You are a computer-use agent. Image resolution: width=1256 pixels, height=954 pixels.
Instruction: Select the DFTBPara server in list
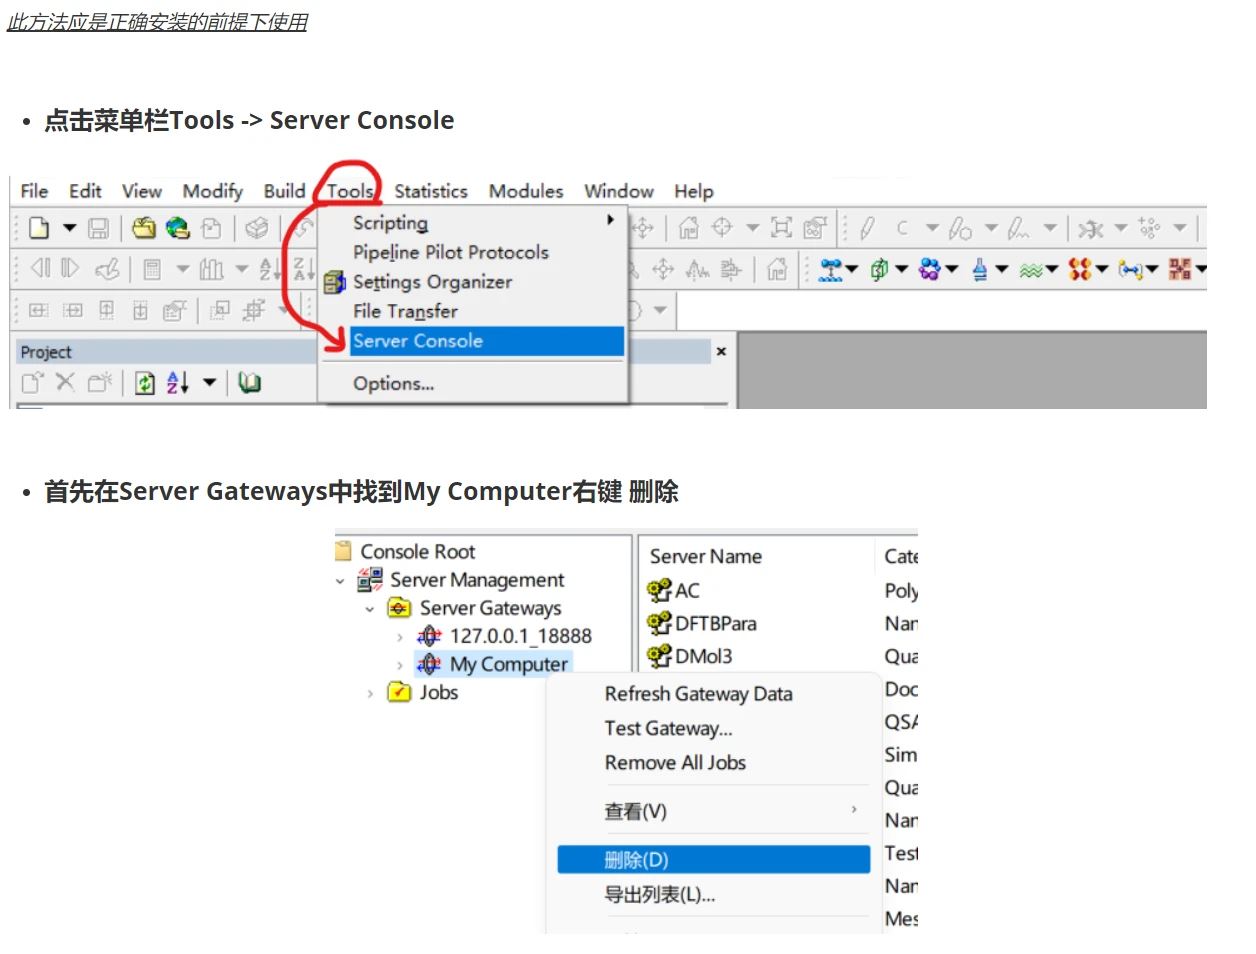tap(716, 624)
